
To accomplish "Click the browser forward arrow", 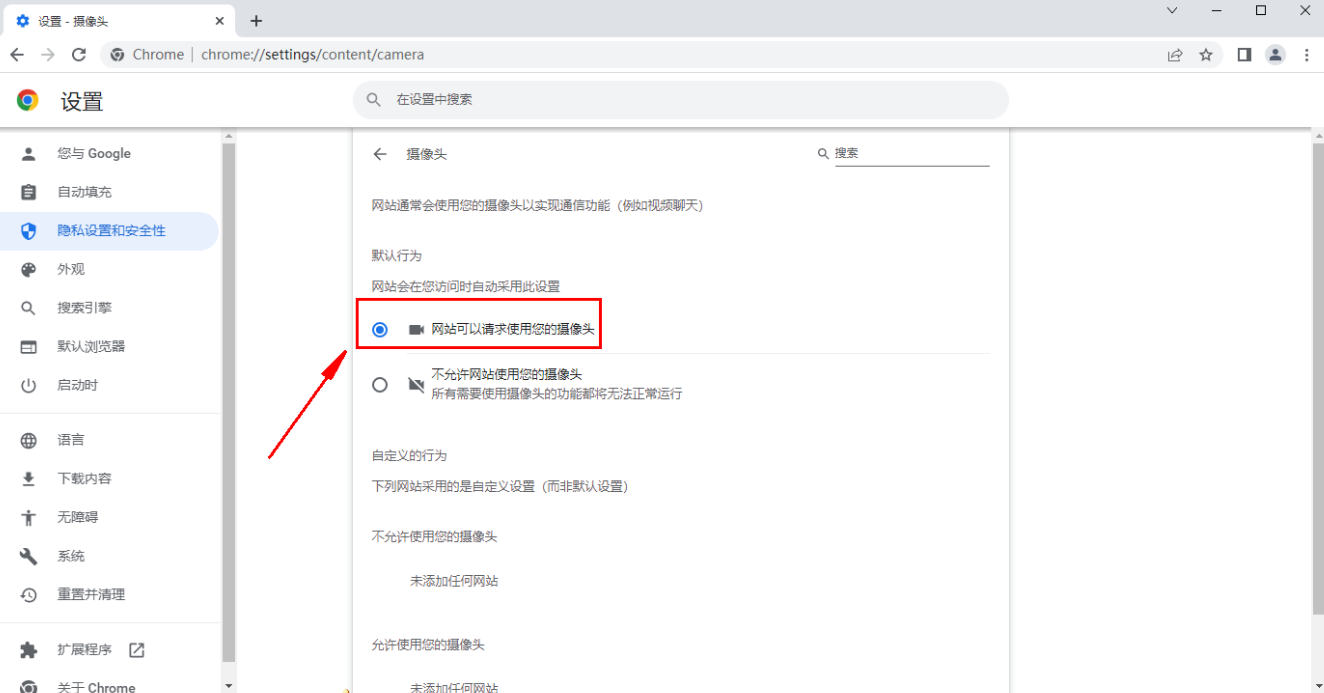I will coord(48,55).
